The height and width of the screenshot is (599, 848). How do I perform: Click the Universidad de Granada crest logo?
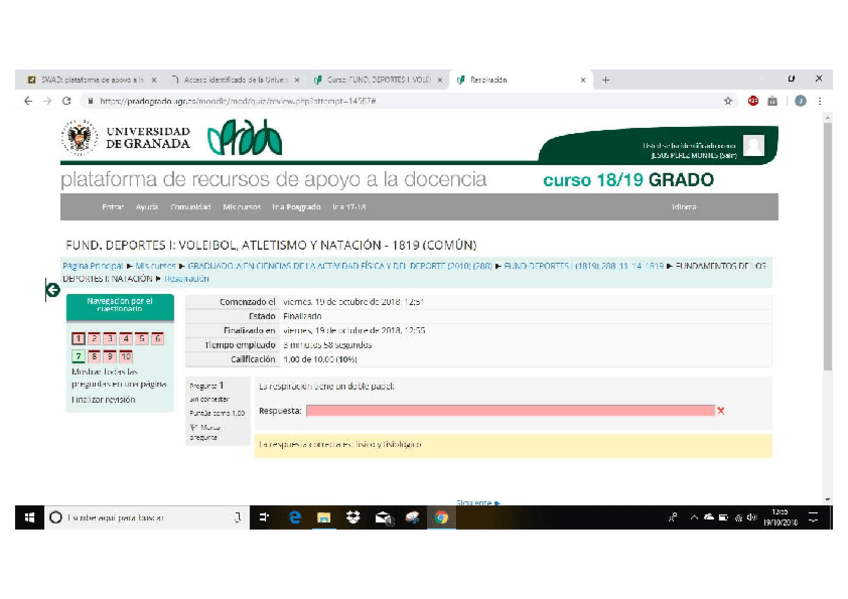(x=80, y=137)
